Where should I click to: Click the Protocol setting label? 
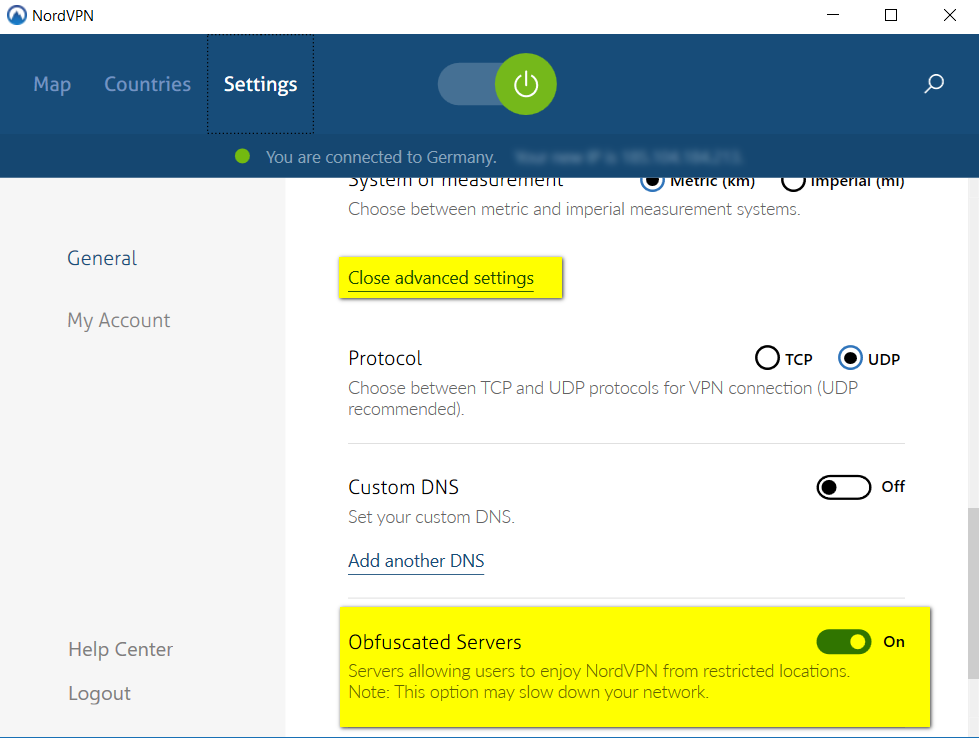tap(385, 358)
